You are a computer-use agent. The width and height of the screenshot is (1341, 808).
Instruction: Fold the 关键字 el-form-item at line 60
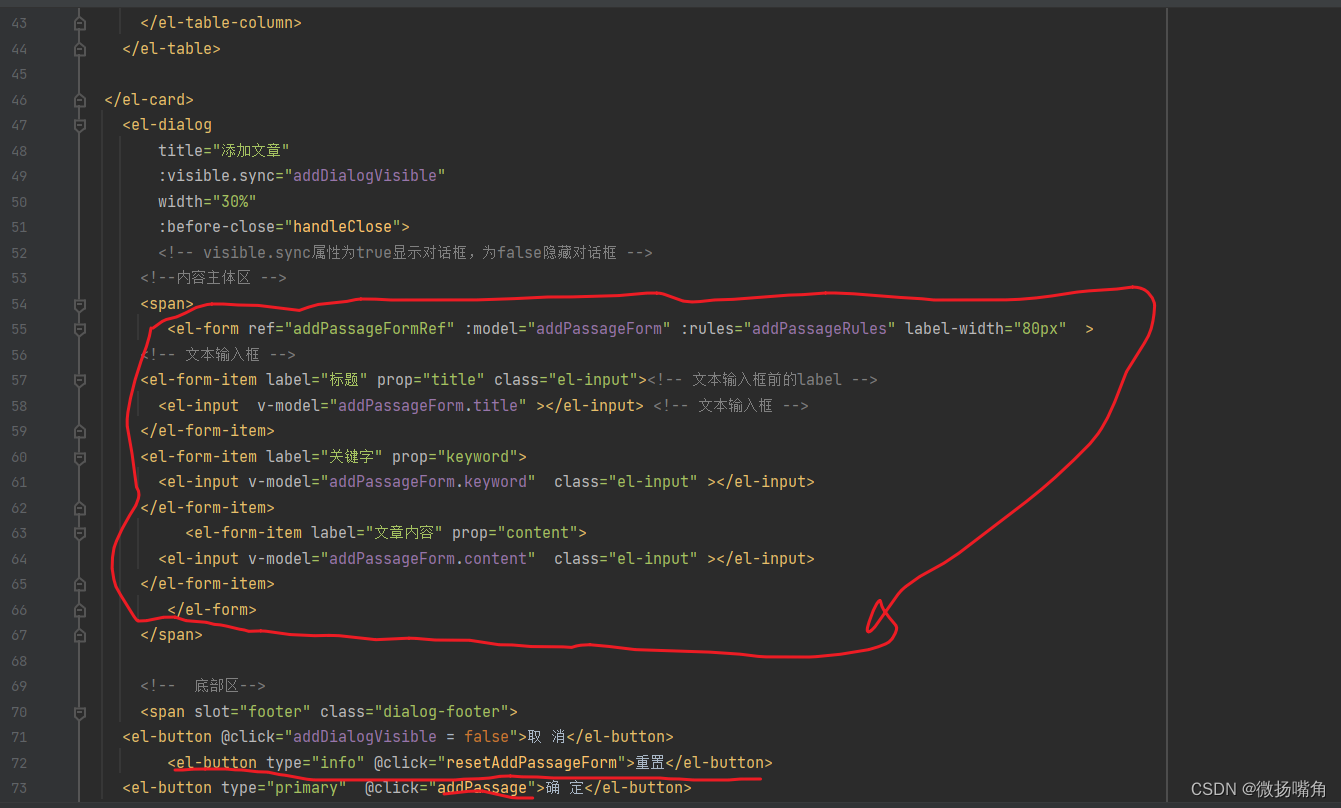pyautogui.click(x=80, y=456)
